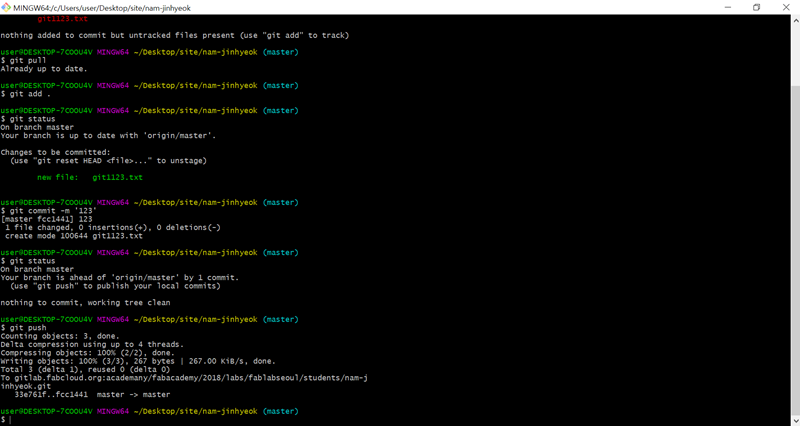Click the scrollbar down arrow
Image resolution: width=800 pixels, height=426 pixels.
[x=795, y=421]
